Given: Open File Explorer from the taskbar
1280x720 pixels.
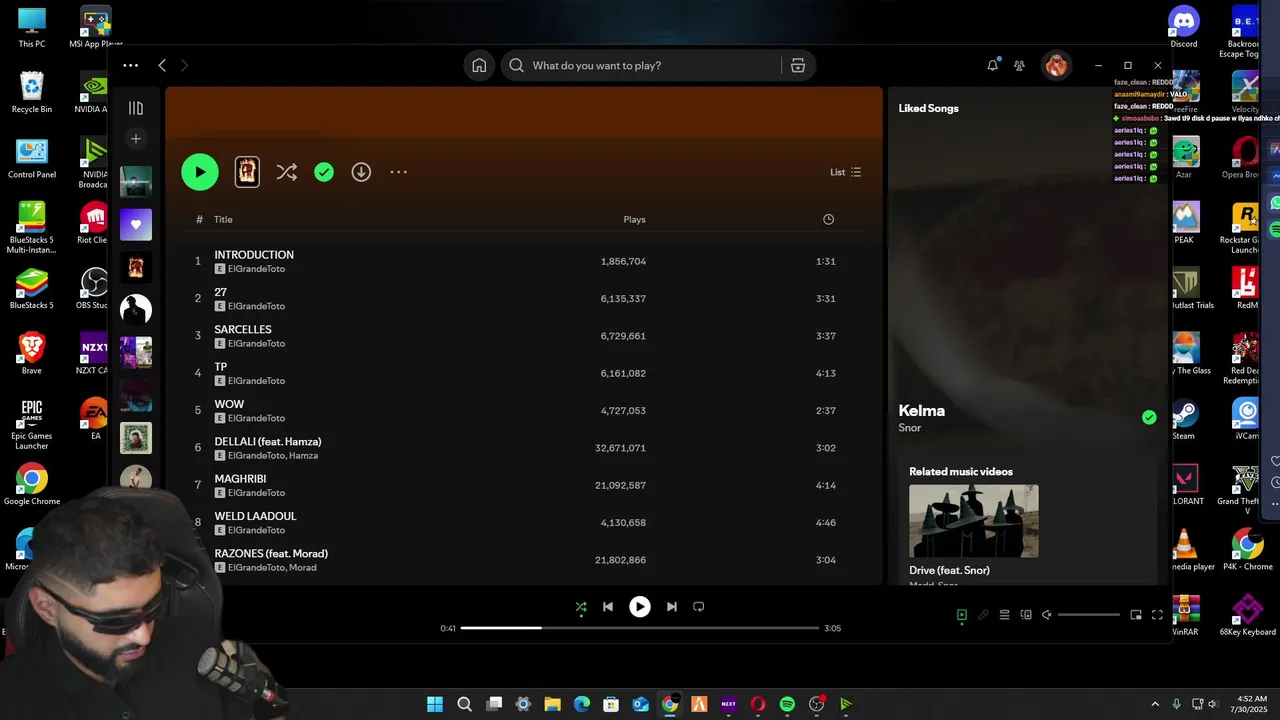Looking at the screenshot, I should (x=552, y=704).
